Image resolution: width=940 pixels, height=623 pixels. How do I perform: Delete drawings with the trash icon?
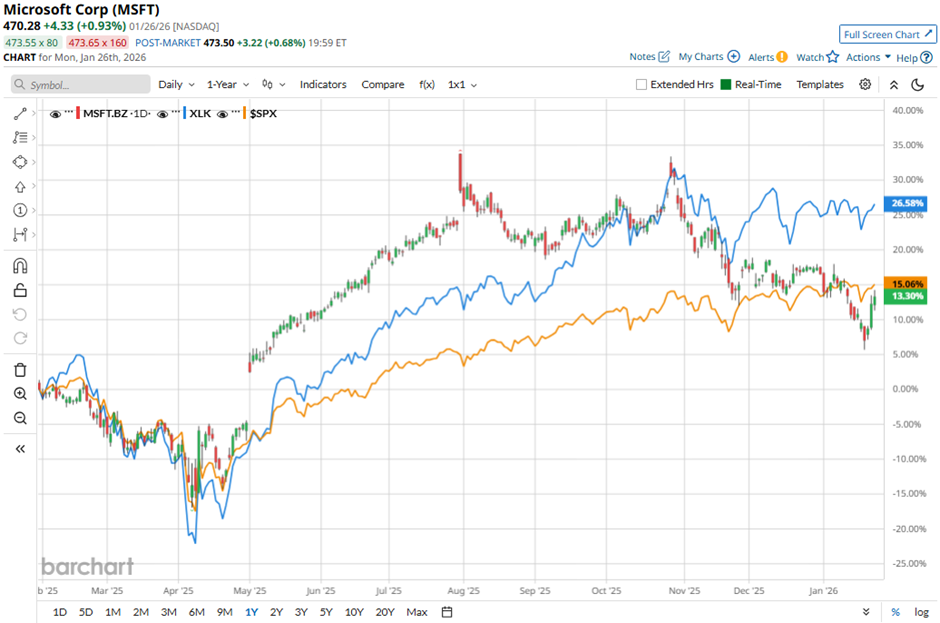click(20, 370)
